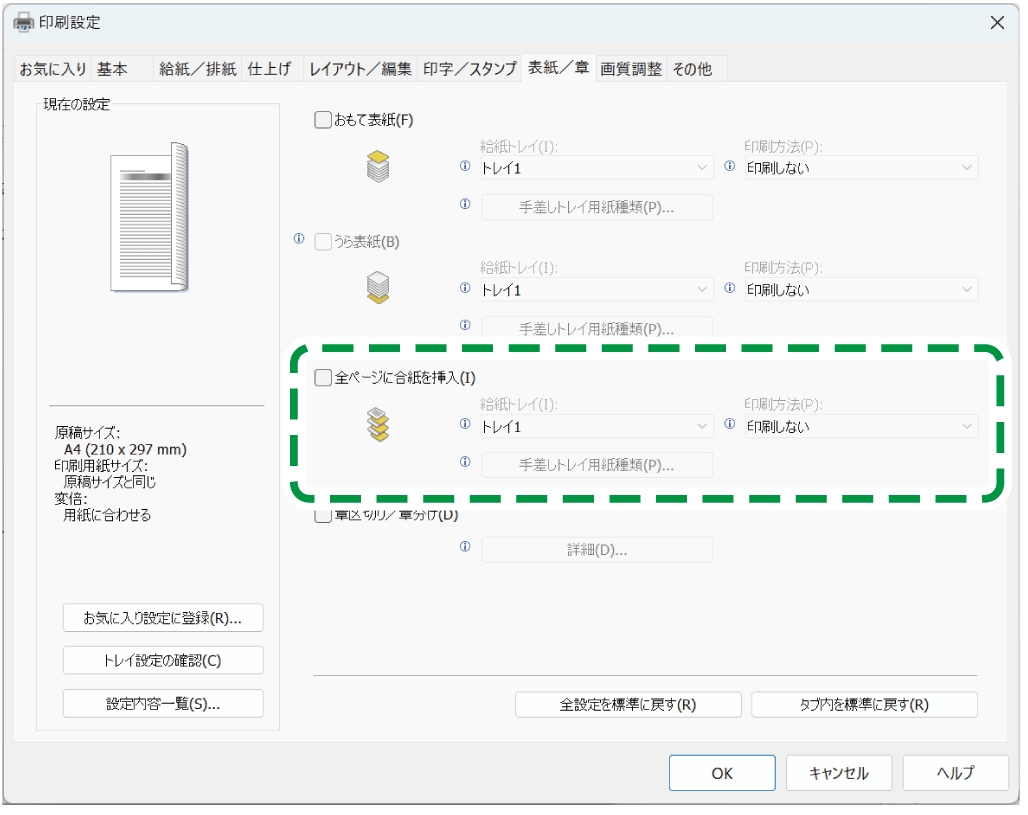Screen dimensions: 1028x815
Task: Check the うら表紙(B) checkbox
Action: pyautogui.click(x=322, y=242)
